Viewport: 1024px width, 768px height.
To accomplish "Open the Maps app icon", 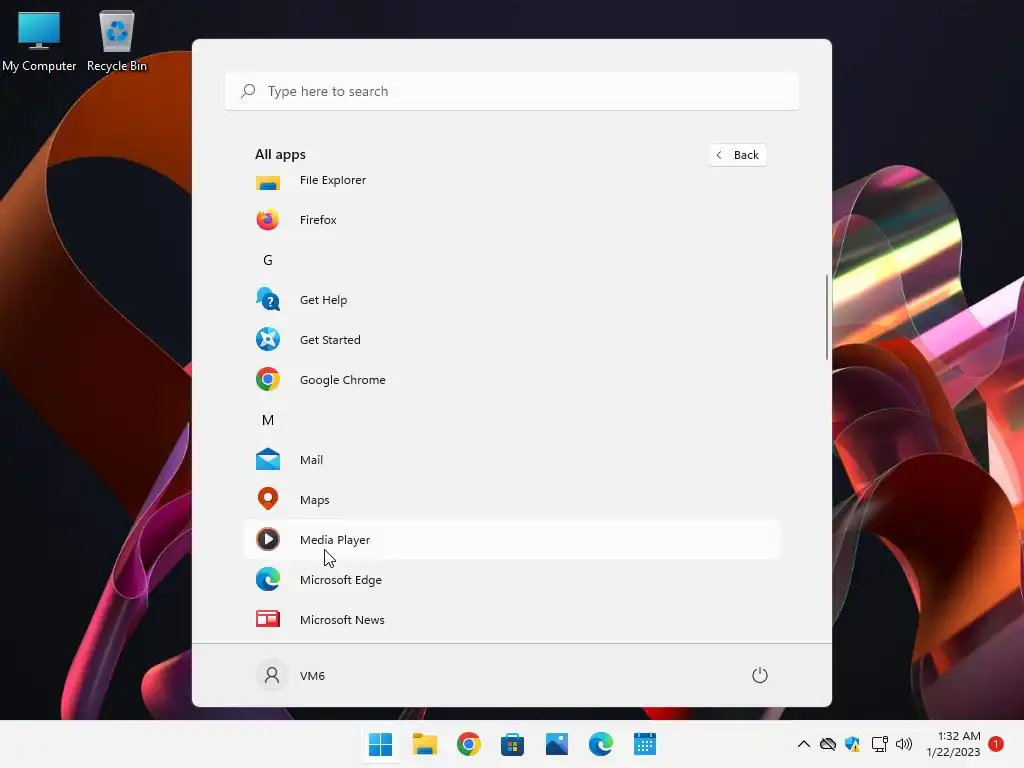I will coord(268,500).
